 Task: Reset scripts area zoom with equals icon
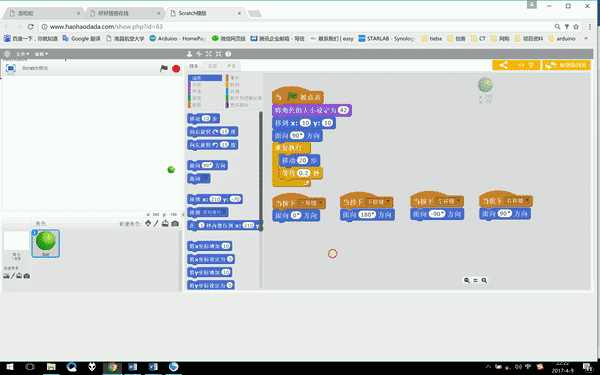(476, 280)
